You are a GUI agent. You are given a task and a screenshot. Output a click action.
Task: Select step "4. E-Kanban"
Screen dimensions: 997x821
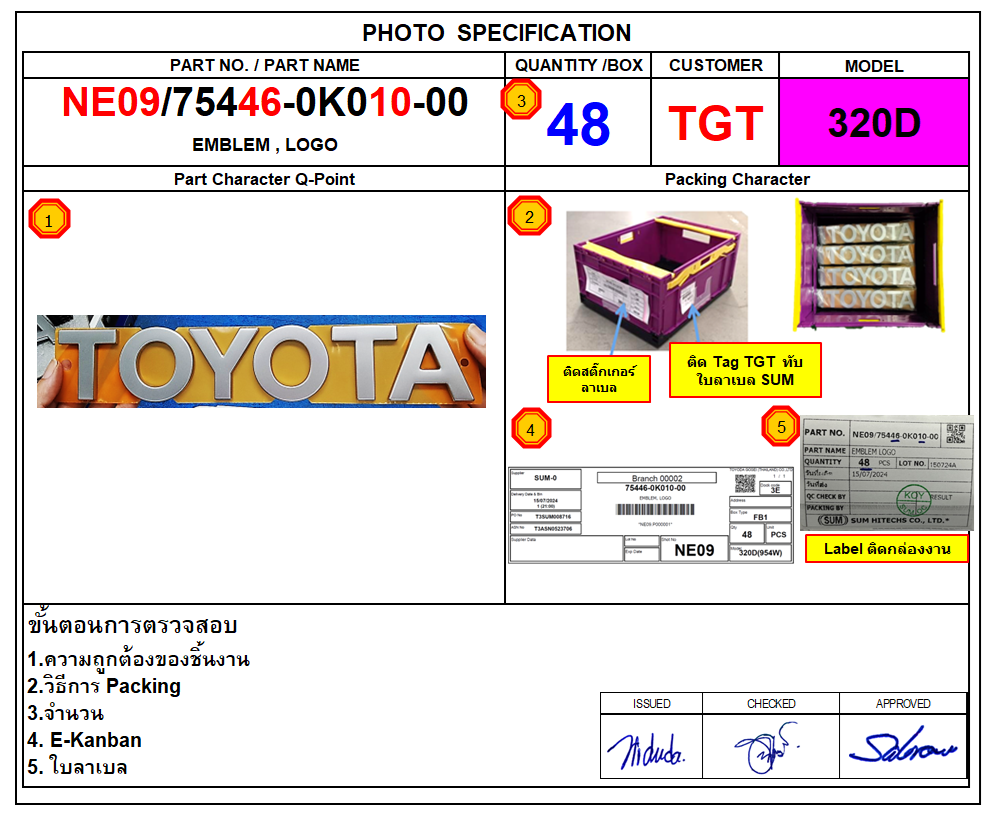85,740
